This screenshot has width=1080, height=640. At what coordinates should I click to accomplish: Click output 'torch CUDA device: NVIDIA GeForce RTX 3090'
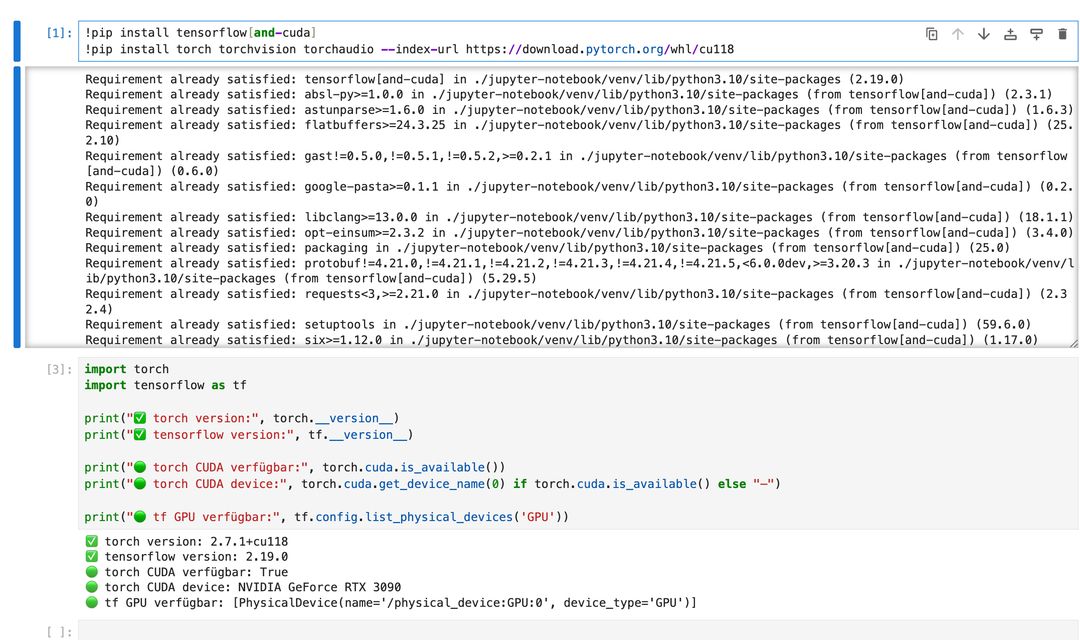point(243,587)
